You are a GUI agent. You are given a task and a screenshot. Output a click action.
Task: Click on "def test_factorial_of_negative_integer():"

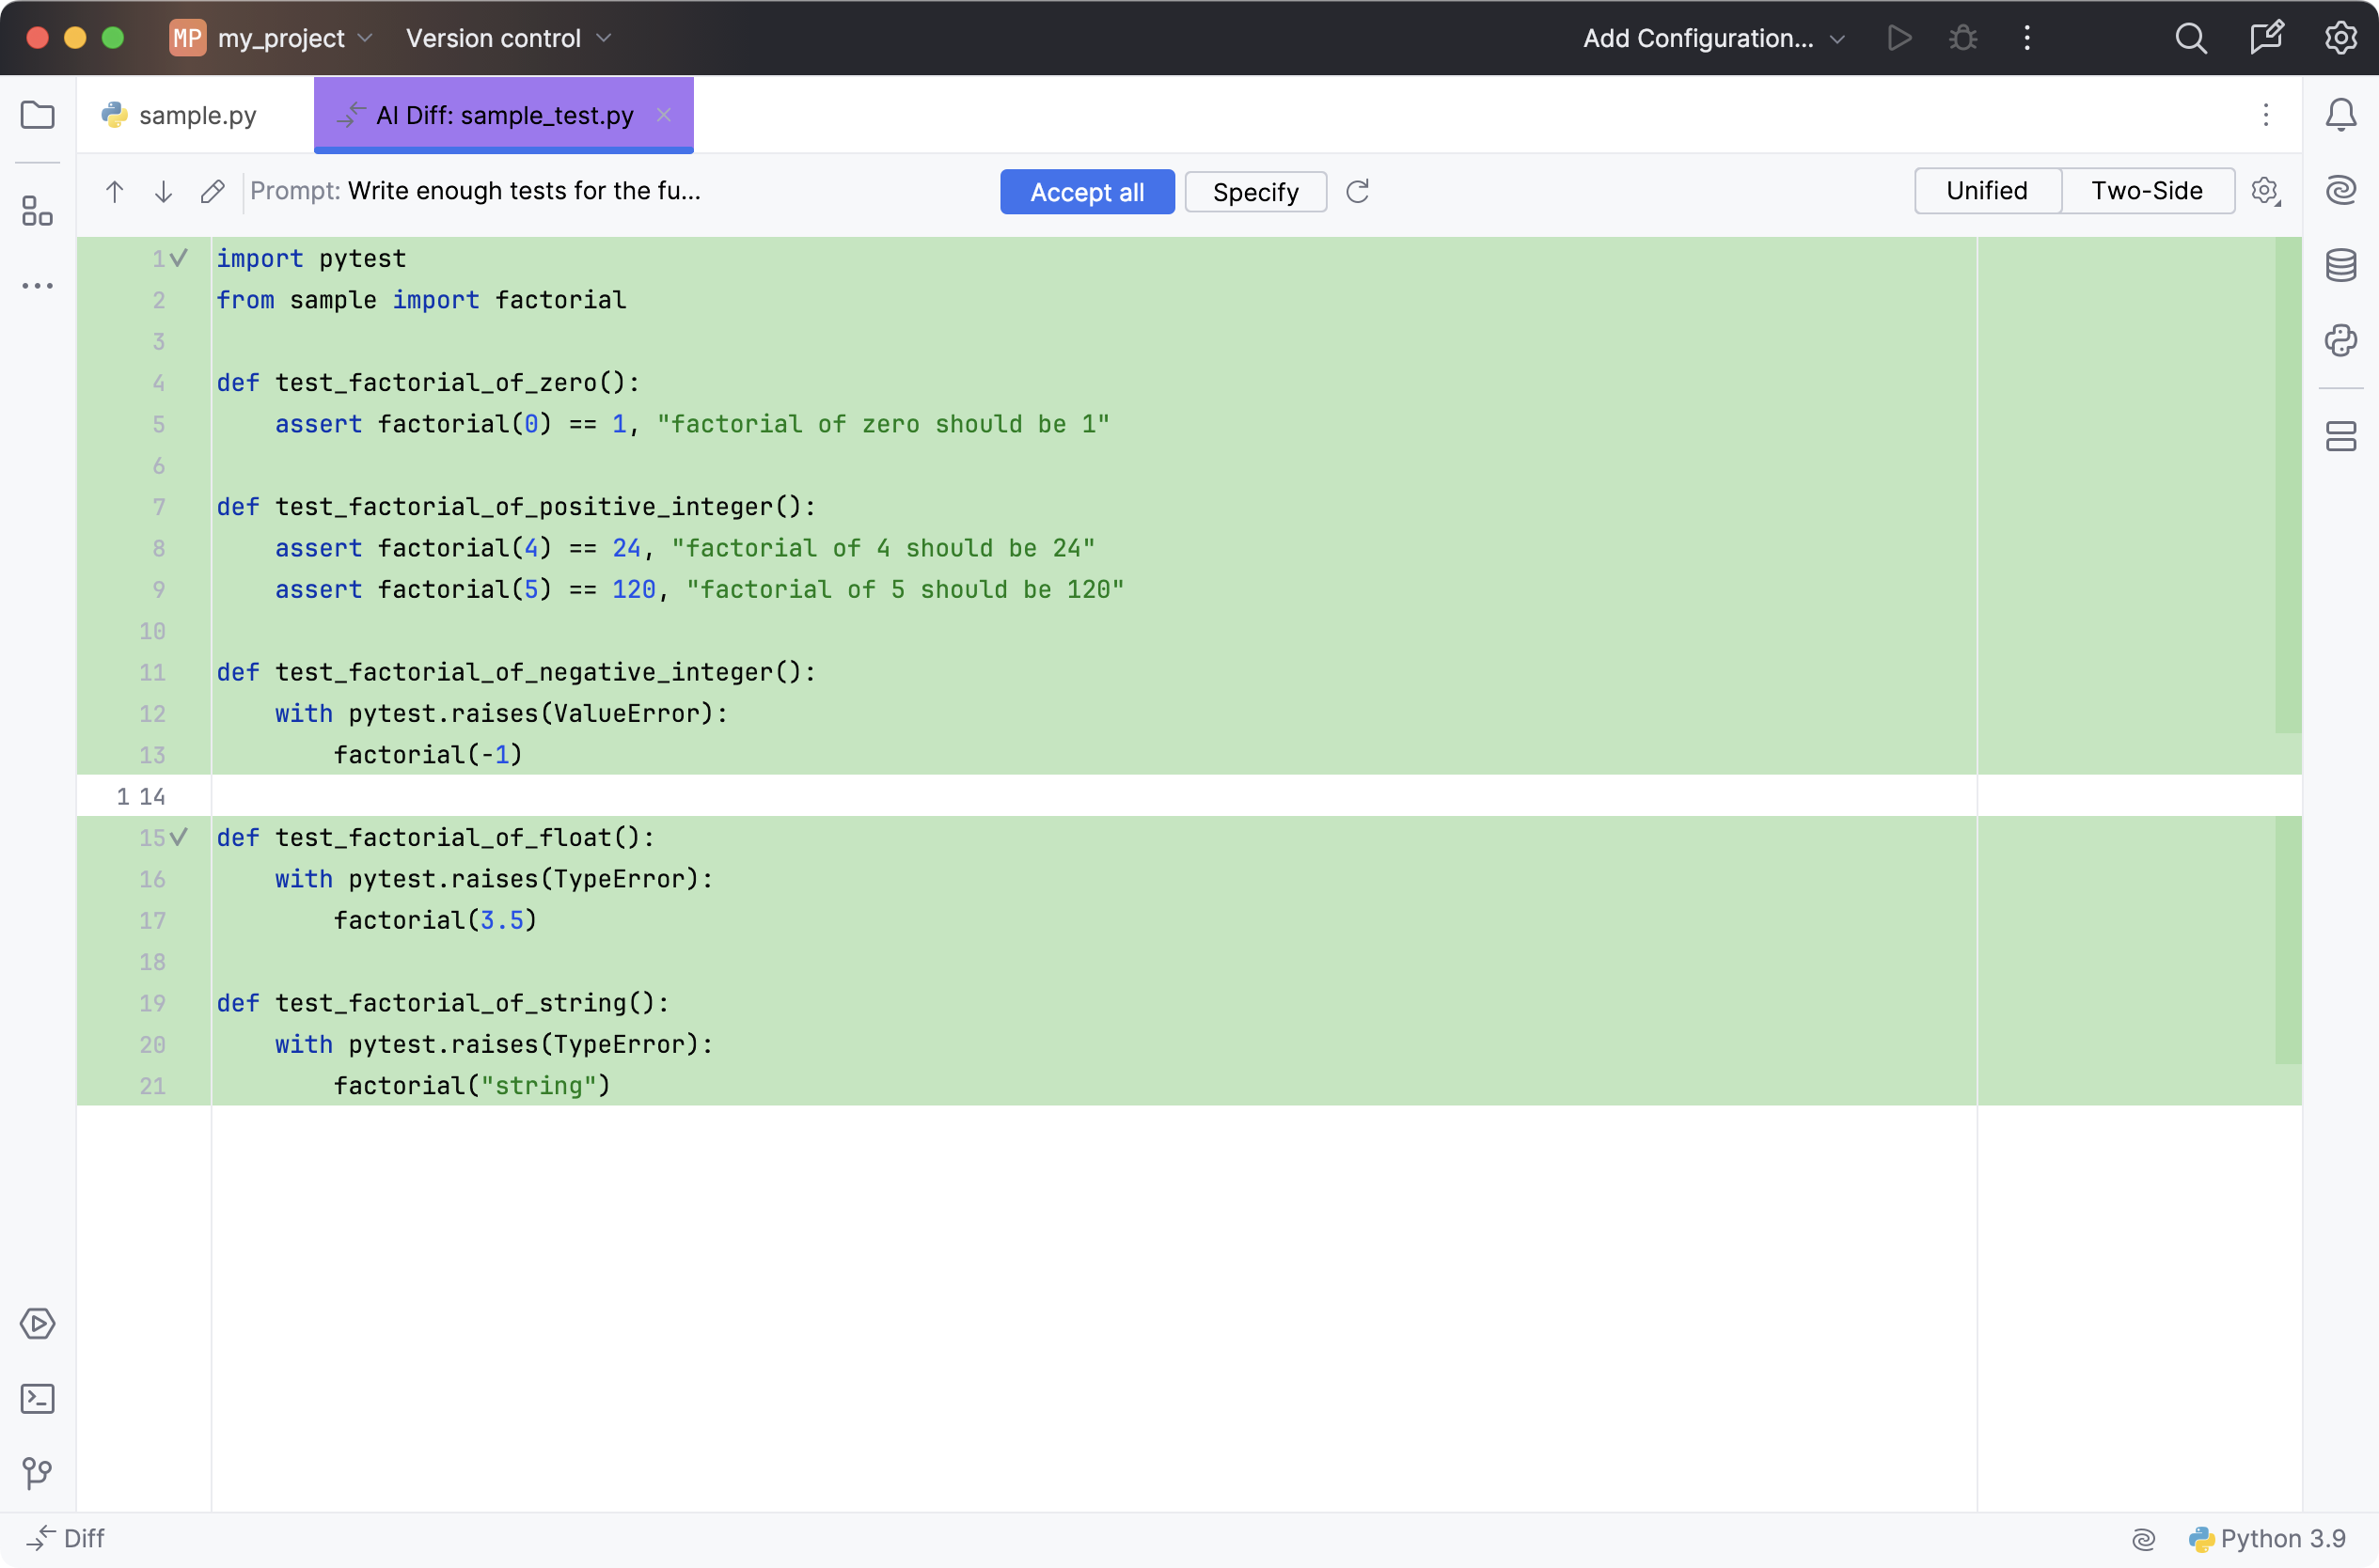coord(516,672)
